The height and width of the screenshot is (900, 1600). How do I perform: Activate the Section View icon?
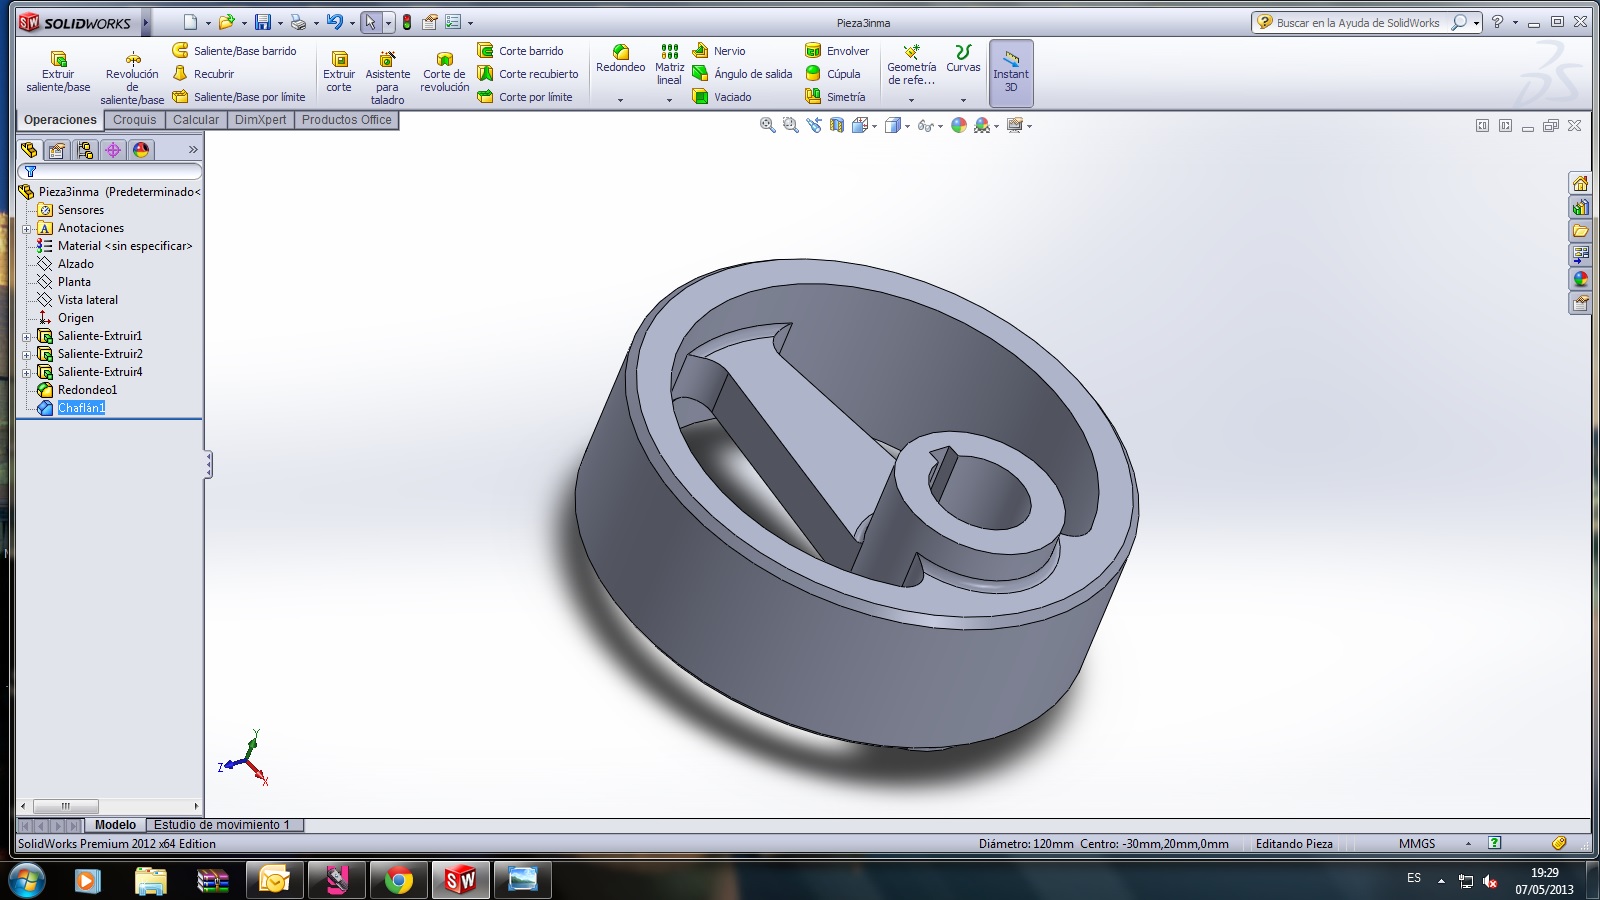pyautogui.click(x=836, y=125)
